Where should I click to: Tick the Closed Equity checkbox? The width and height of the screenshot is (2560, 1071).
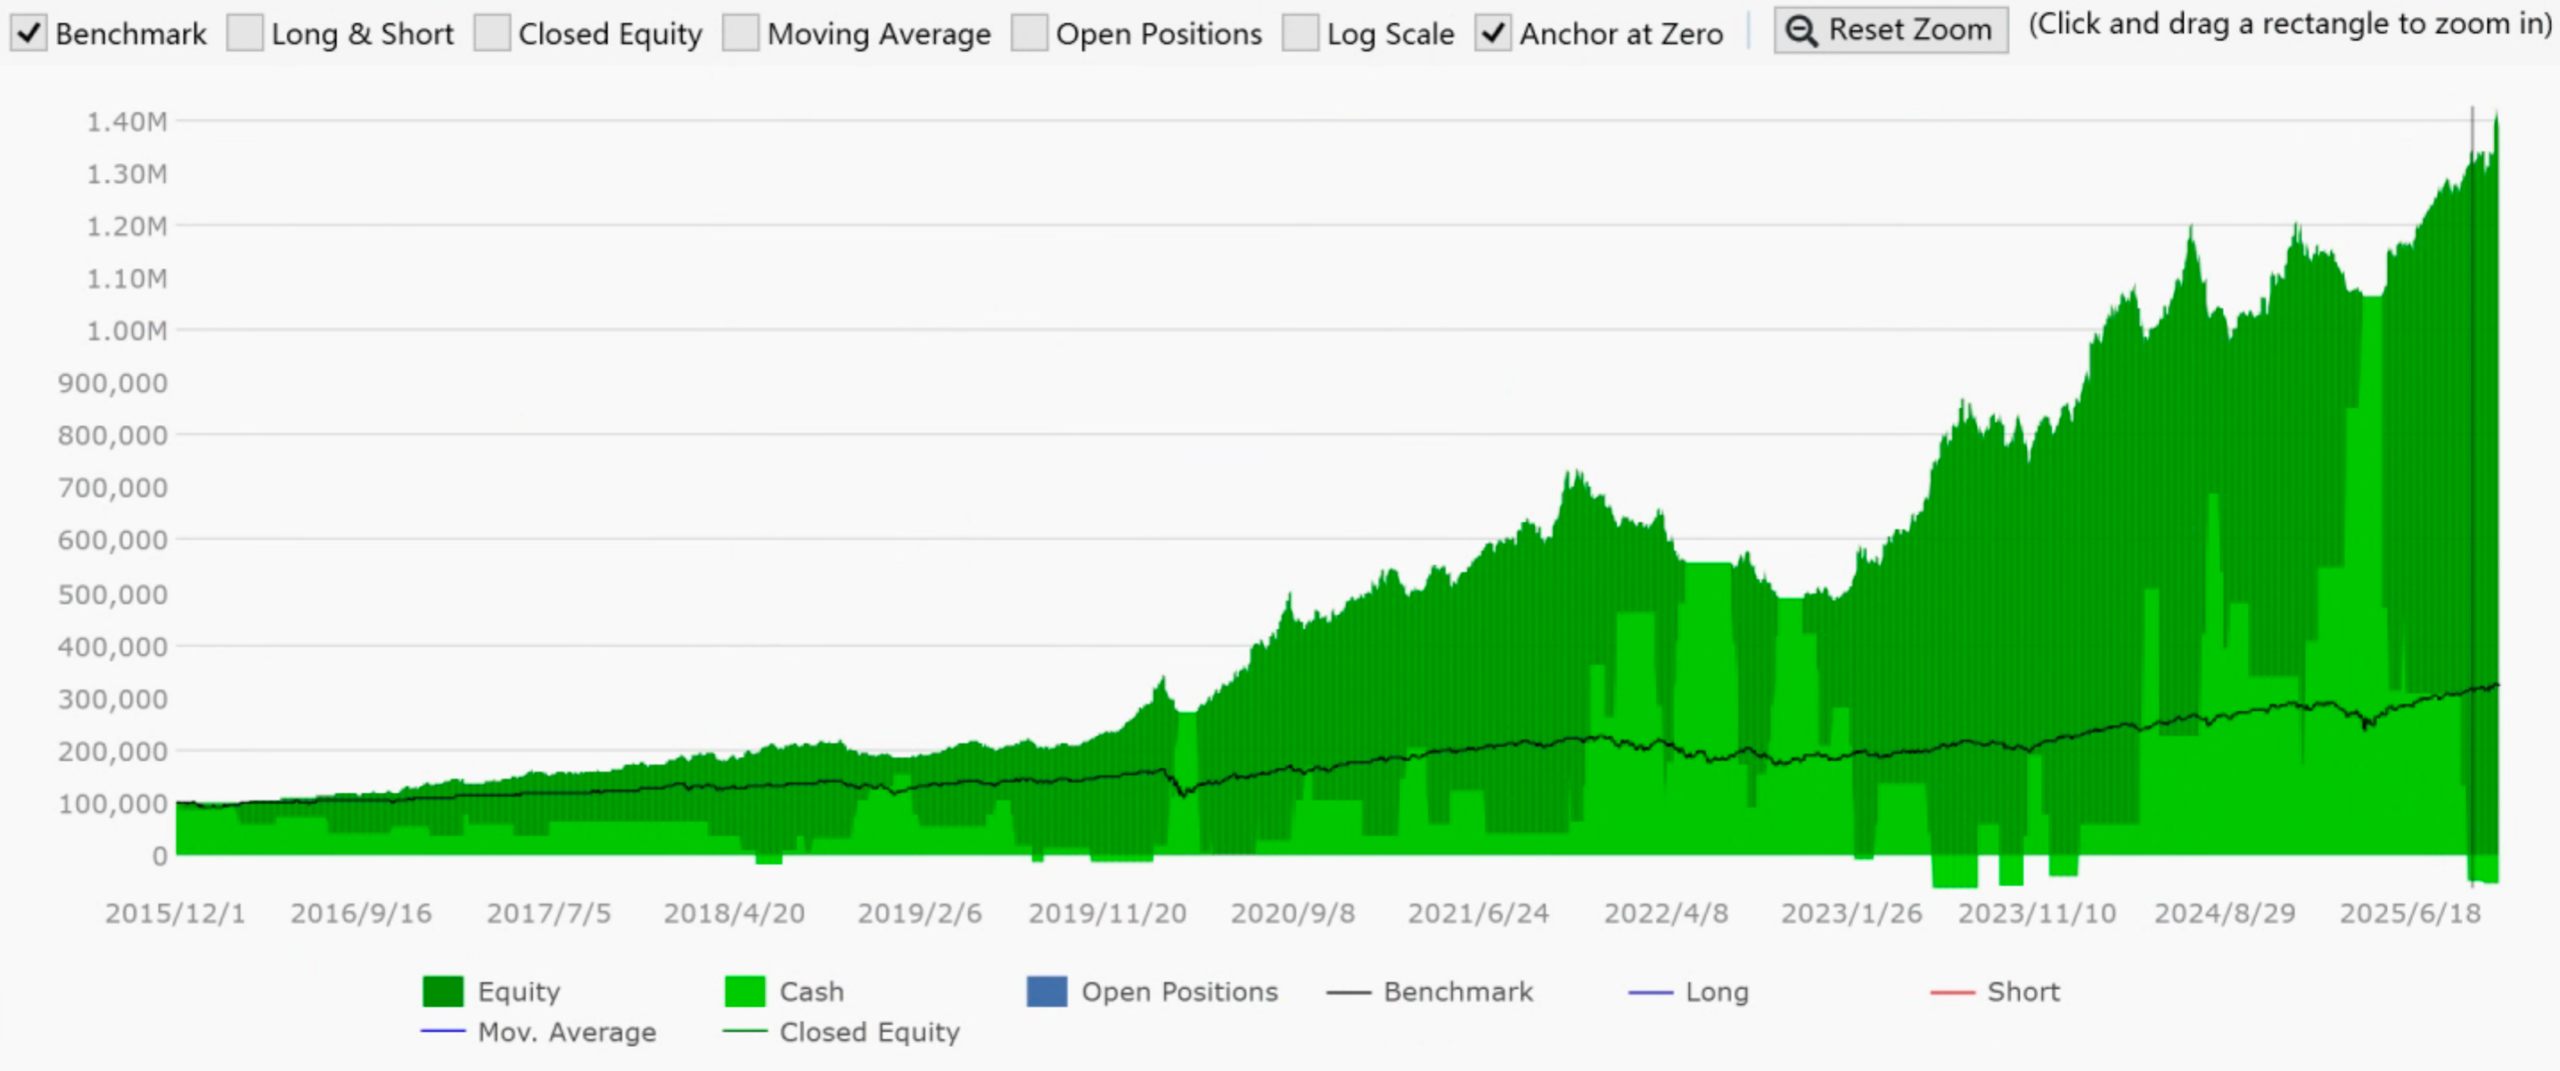(x=491, y=33)
